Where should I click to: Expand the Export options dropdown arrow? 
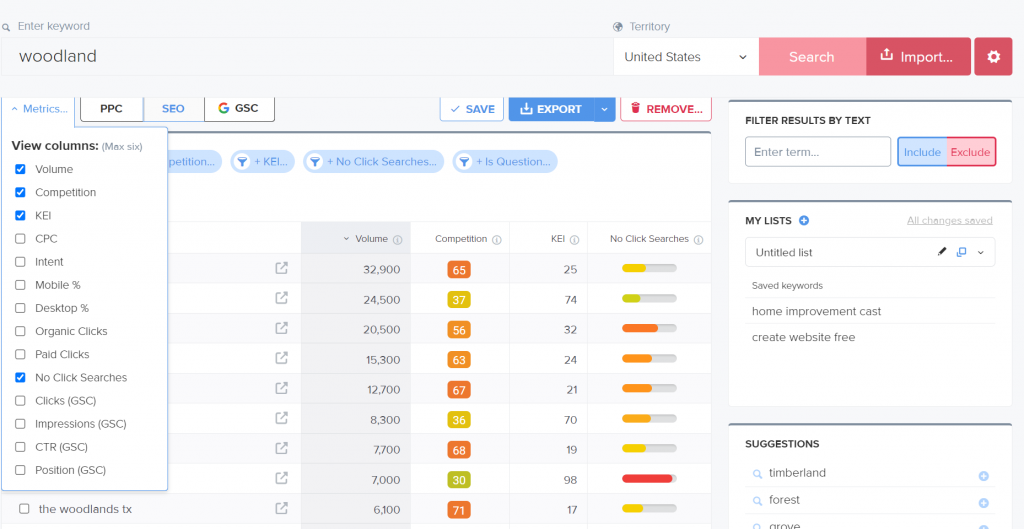(604, 109)
